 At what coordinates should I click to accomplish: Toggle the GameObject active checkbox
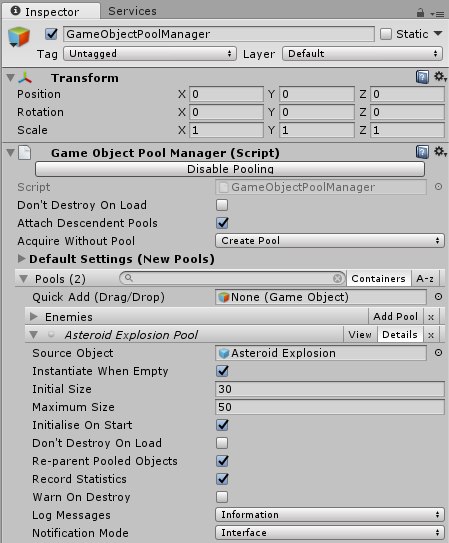point(51,34)
